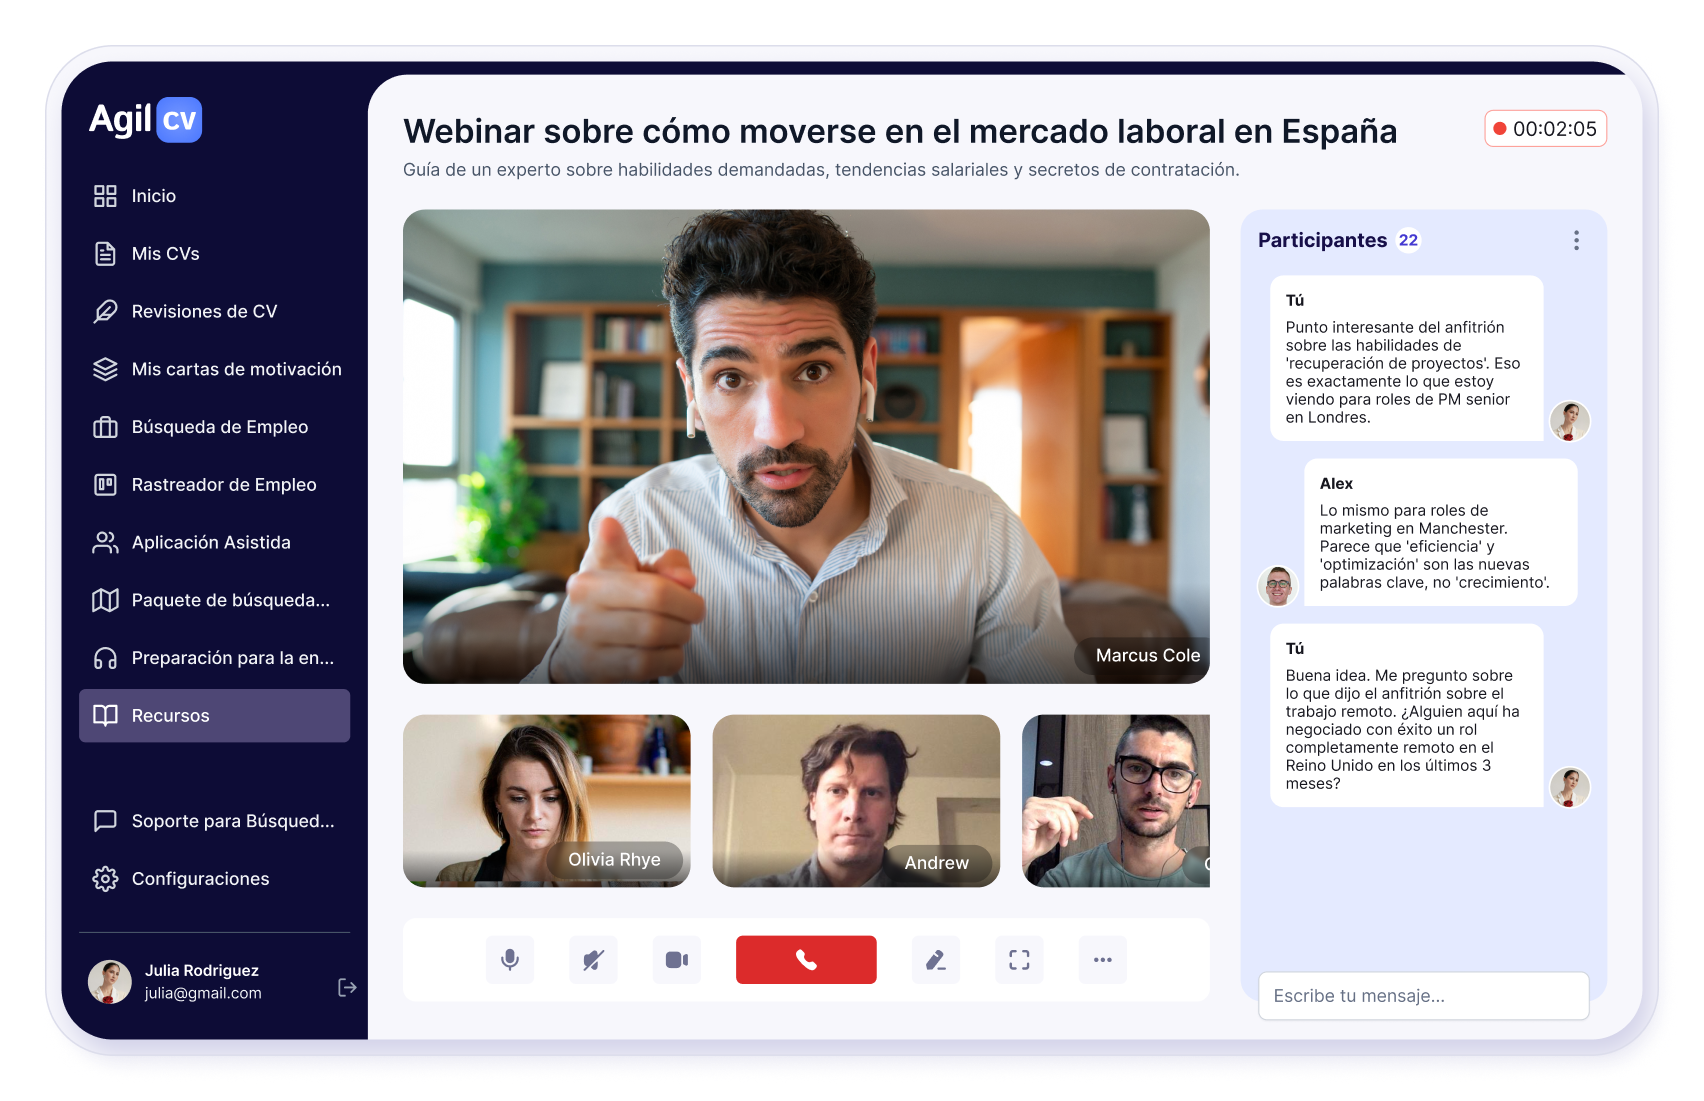Unmute the microphone in the call controls
1704x1101 pixels.
coord(510,959)
